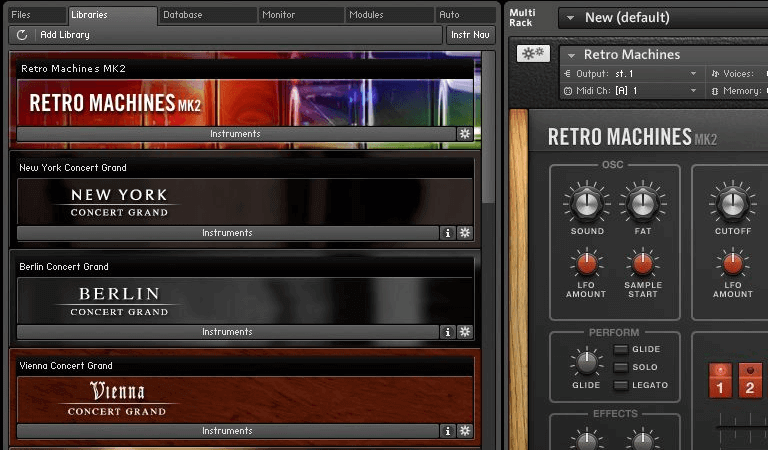Open Vienna Concert Grand settings gear
The image size is (768, 450).
[465, 431]
